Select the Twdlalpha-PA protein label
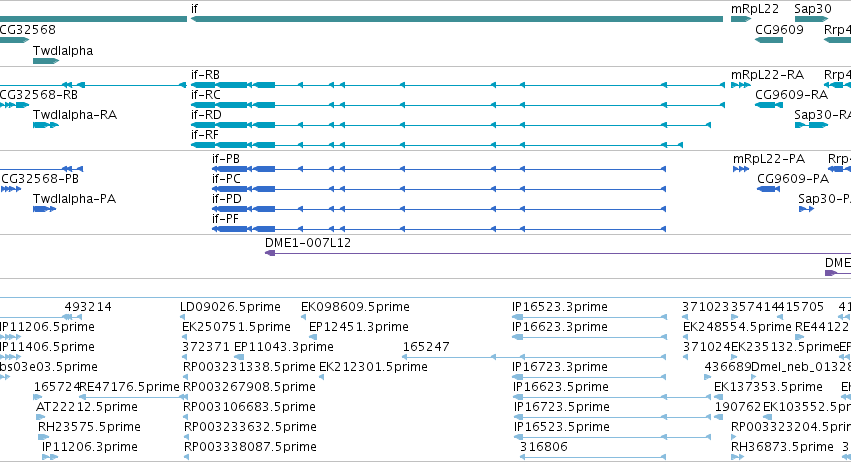The image size is (851, 462). point(74,199)
